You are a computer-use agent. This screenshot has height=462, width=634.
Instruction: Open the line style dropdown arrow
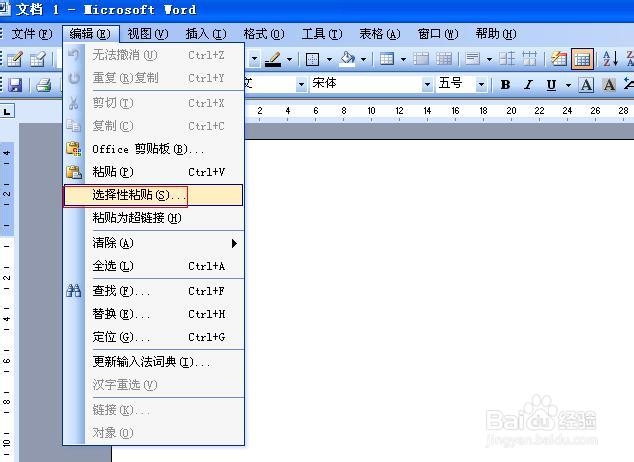[x=254, y=59]
